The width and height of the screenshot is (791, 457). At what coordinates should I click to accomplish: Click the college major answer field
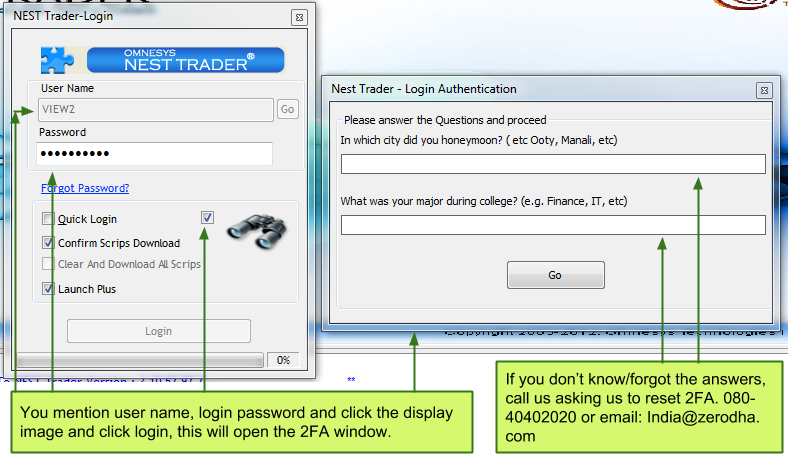pos(553,225)
